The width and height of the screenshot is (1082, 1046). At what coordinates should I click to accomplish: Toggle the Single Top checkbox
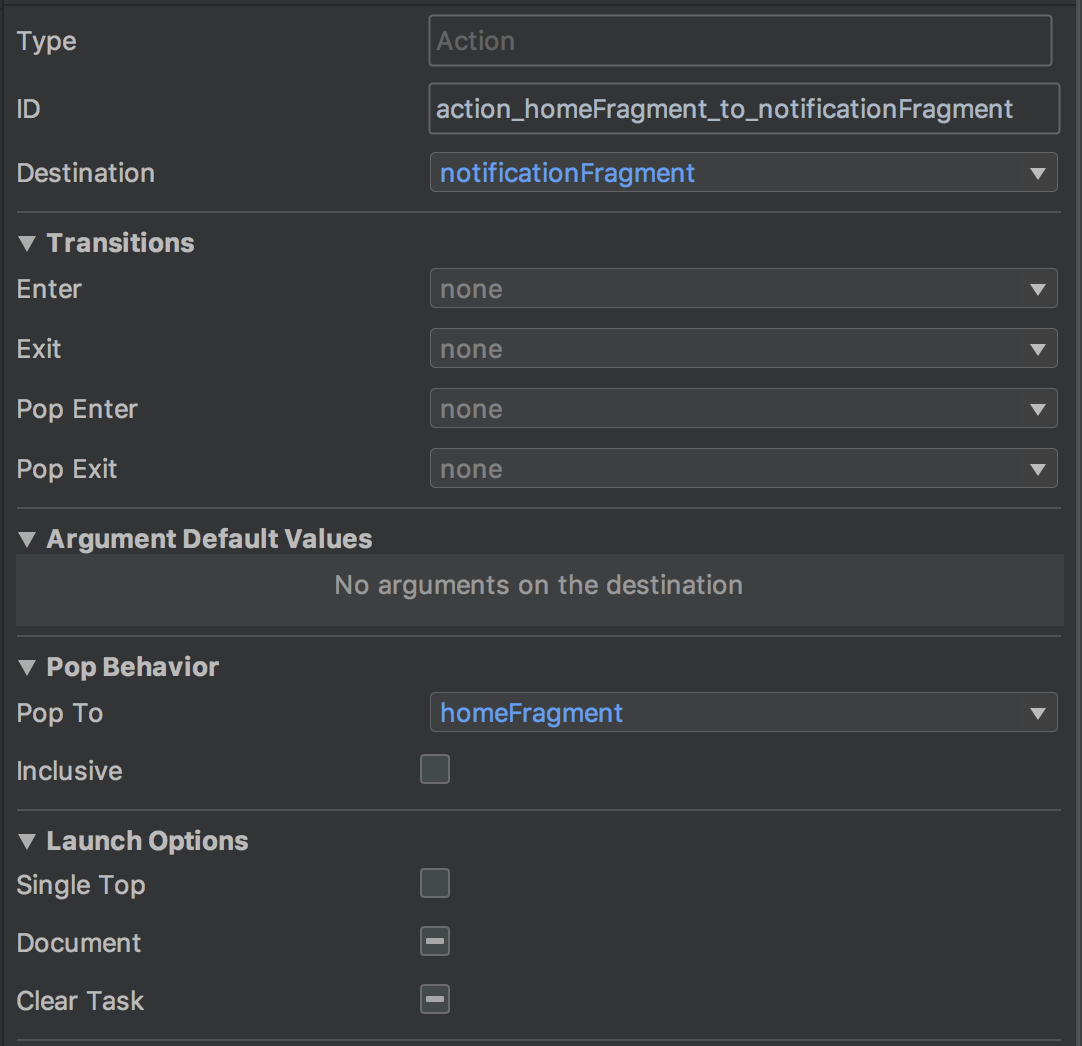(435, 884)
